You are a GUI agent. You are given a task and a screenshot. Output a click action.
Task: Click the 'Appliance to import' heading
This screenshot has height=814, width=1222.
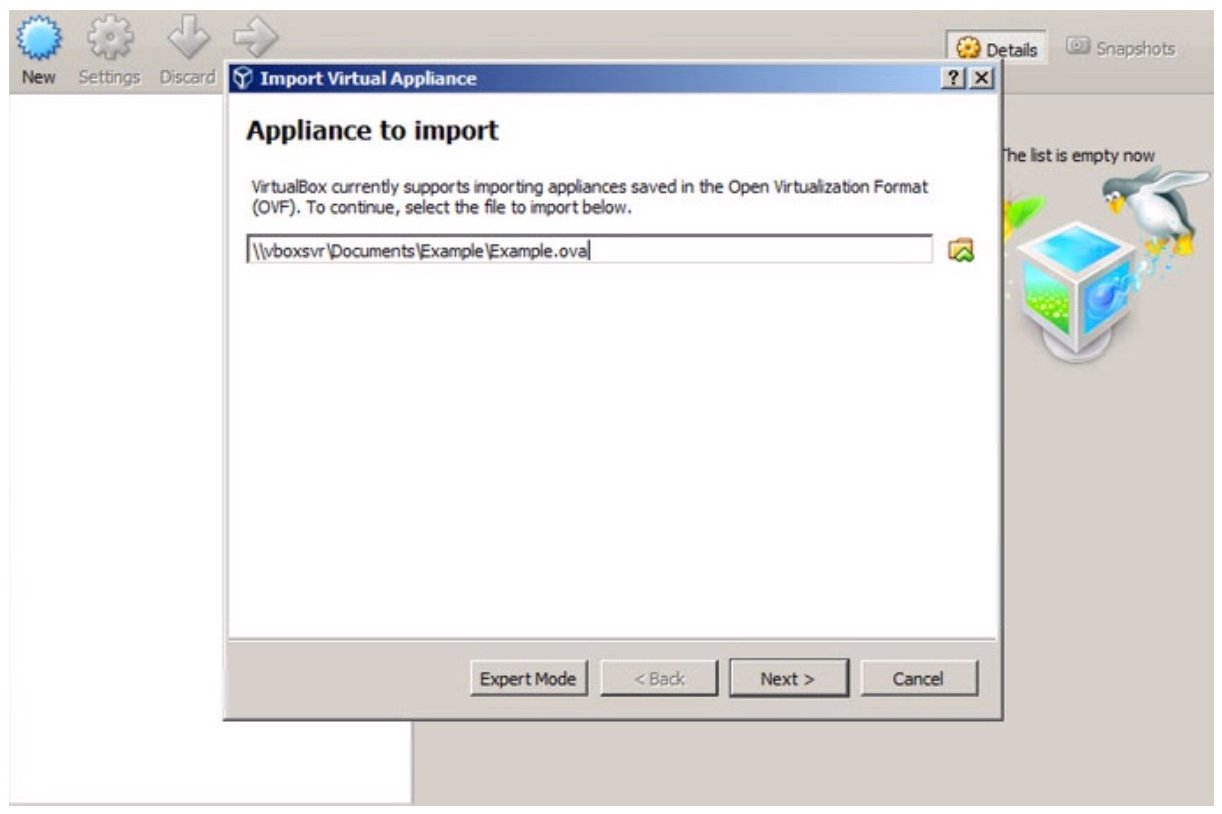(372, 131)
